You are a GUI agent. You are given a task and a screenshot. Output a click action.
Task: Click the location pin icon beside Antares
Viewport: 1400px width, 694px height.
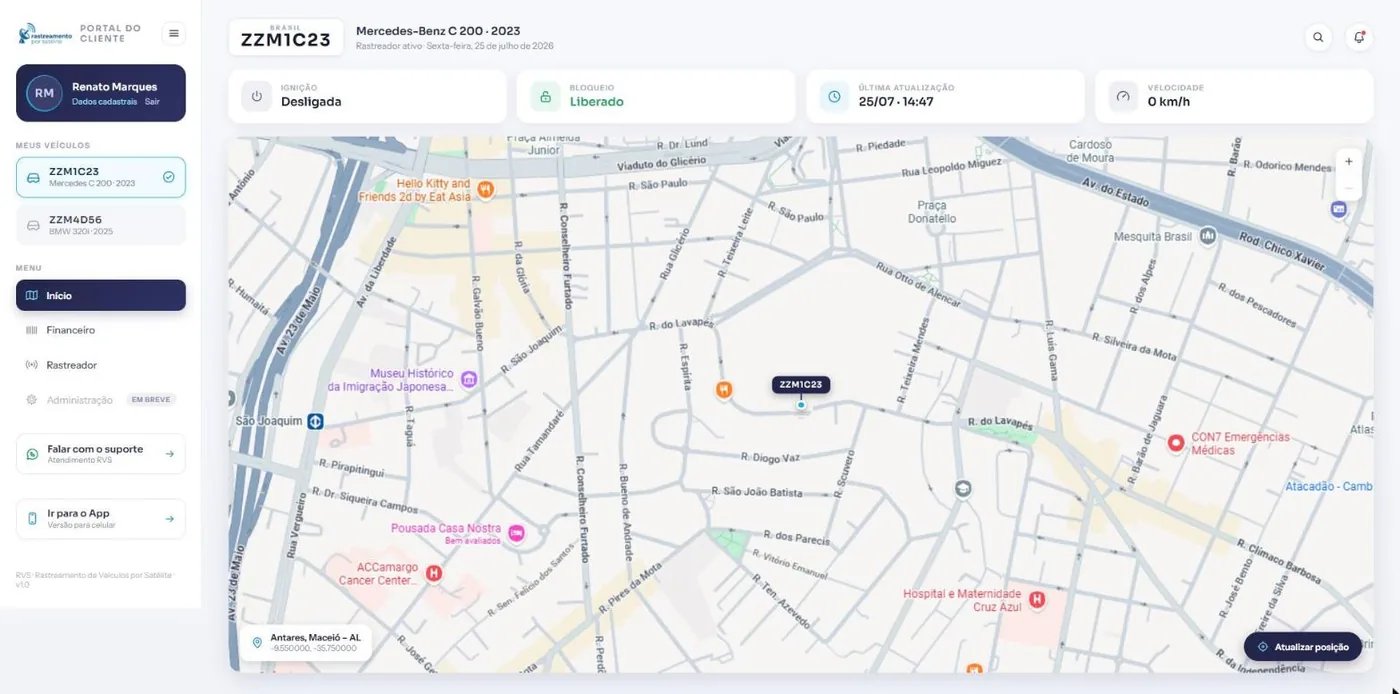click(257, 642)
